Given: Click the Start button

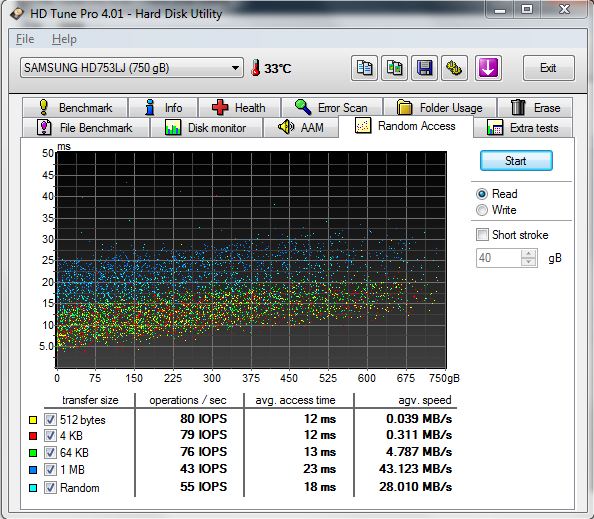Looking at the screenshot, I should click(x=516, y=161).
